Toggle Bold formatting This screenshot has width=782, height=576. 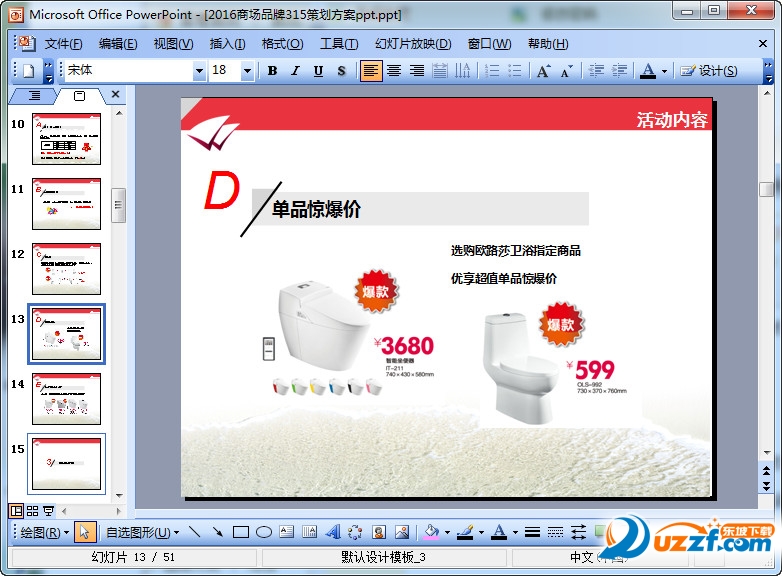click(x=272, y=71)
